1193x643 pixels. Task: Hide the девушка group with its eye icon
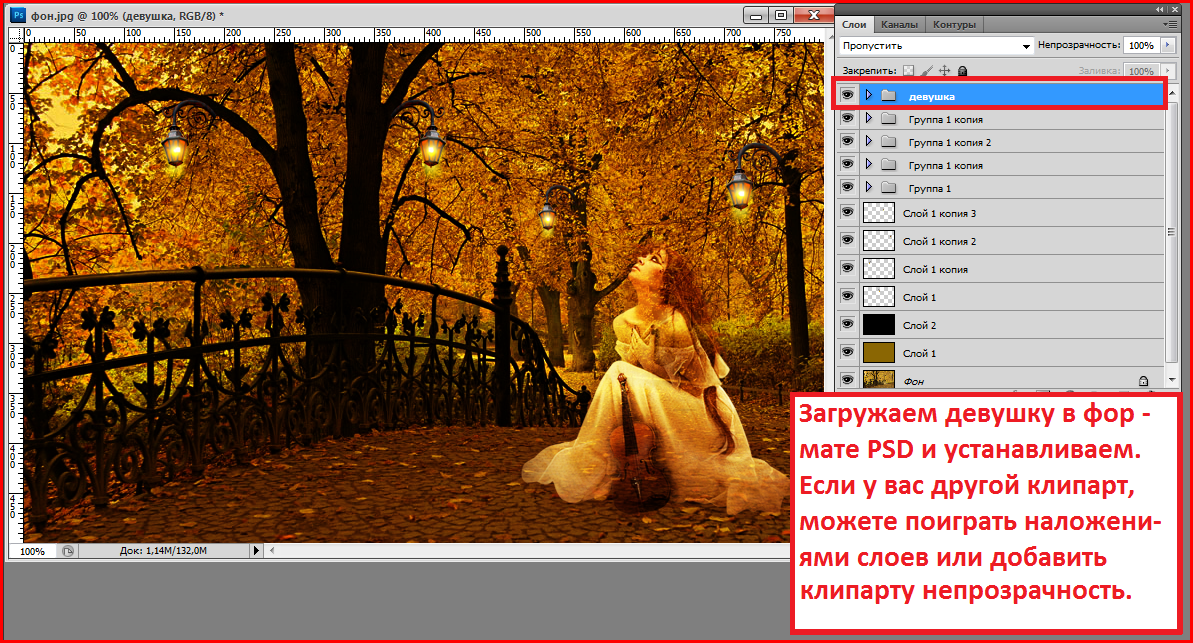[x=847, y=96]
